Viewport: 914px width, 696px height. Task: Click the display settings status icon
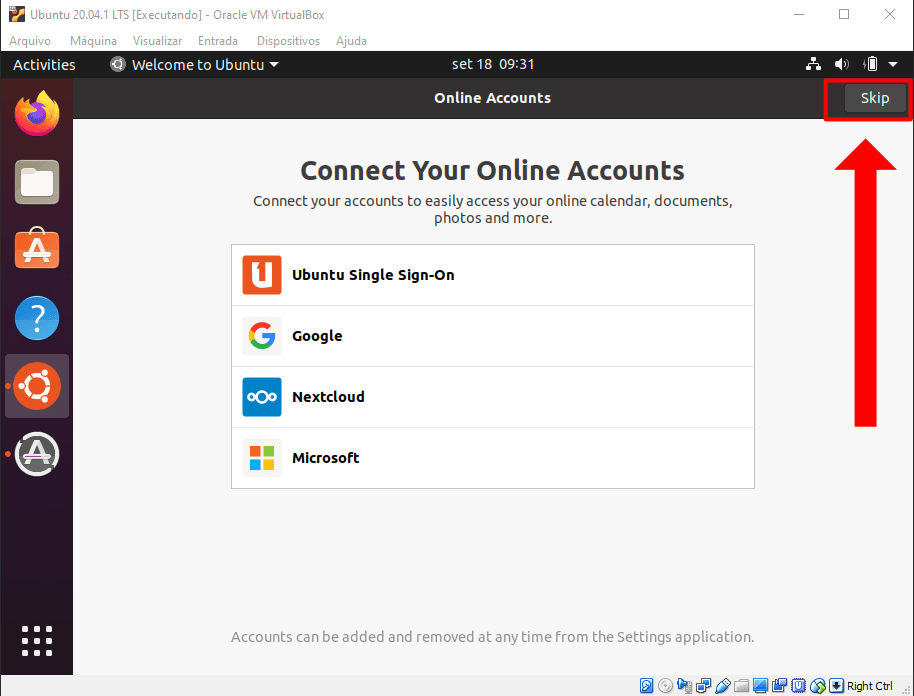pos(760,686)
